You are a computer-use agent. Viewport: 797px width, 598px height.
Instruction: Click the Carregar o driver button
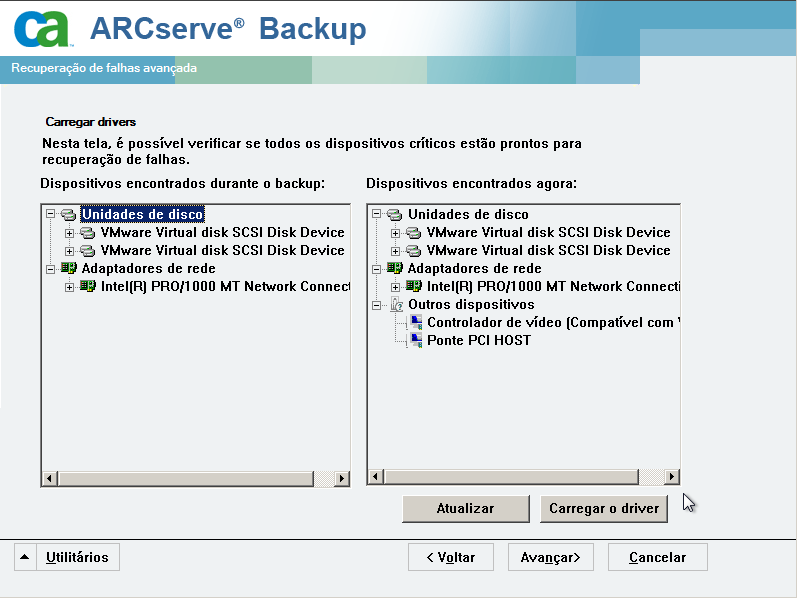point(604,509)
